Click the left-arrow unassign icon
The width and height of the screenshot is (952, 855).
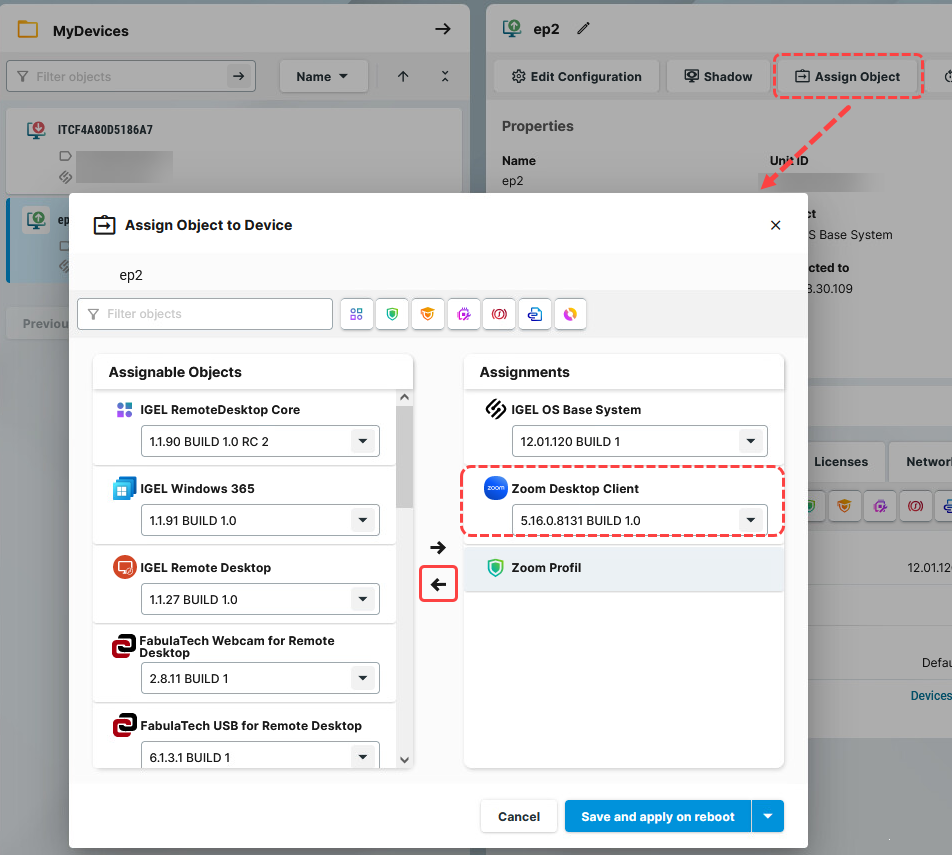point(438,584)
